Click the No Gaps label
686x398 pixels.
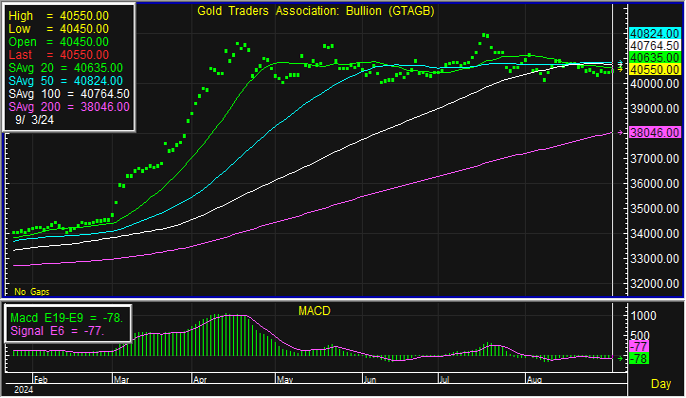(x=32, y=292)
